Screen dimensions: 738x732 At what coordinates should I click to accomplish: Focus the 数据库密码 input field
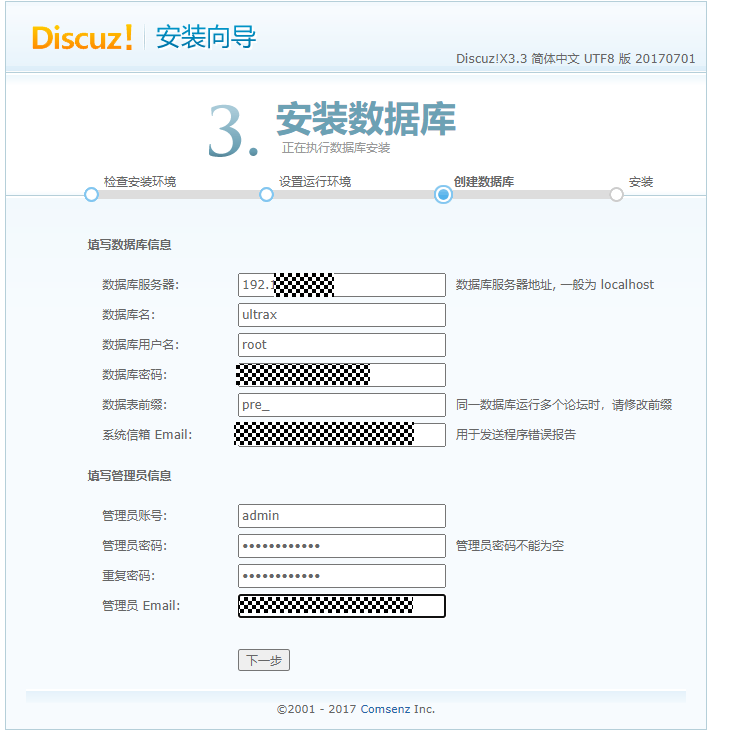(342, 375)
